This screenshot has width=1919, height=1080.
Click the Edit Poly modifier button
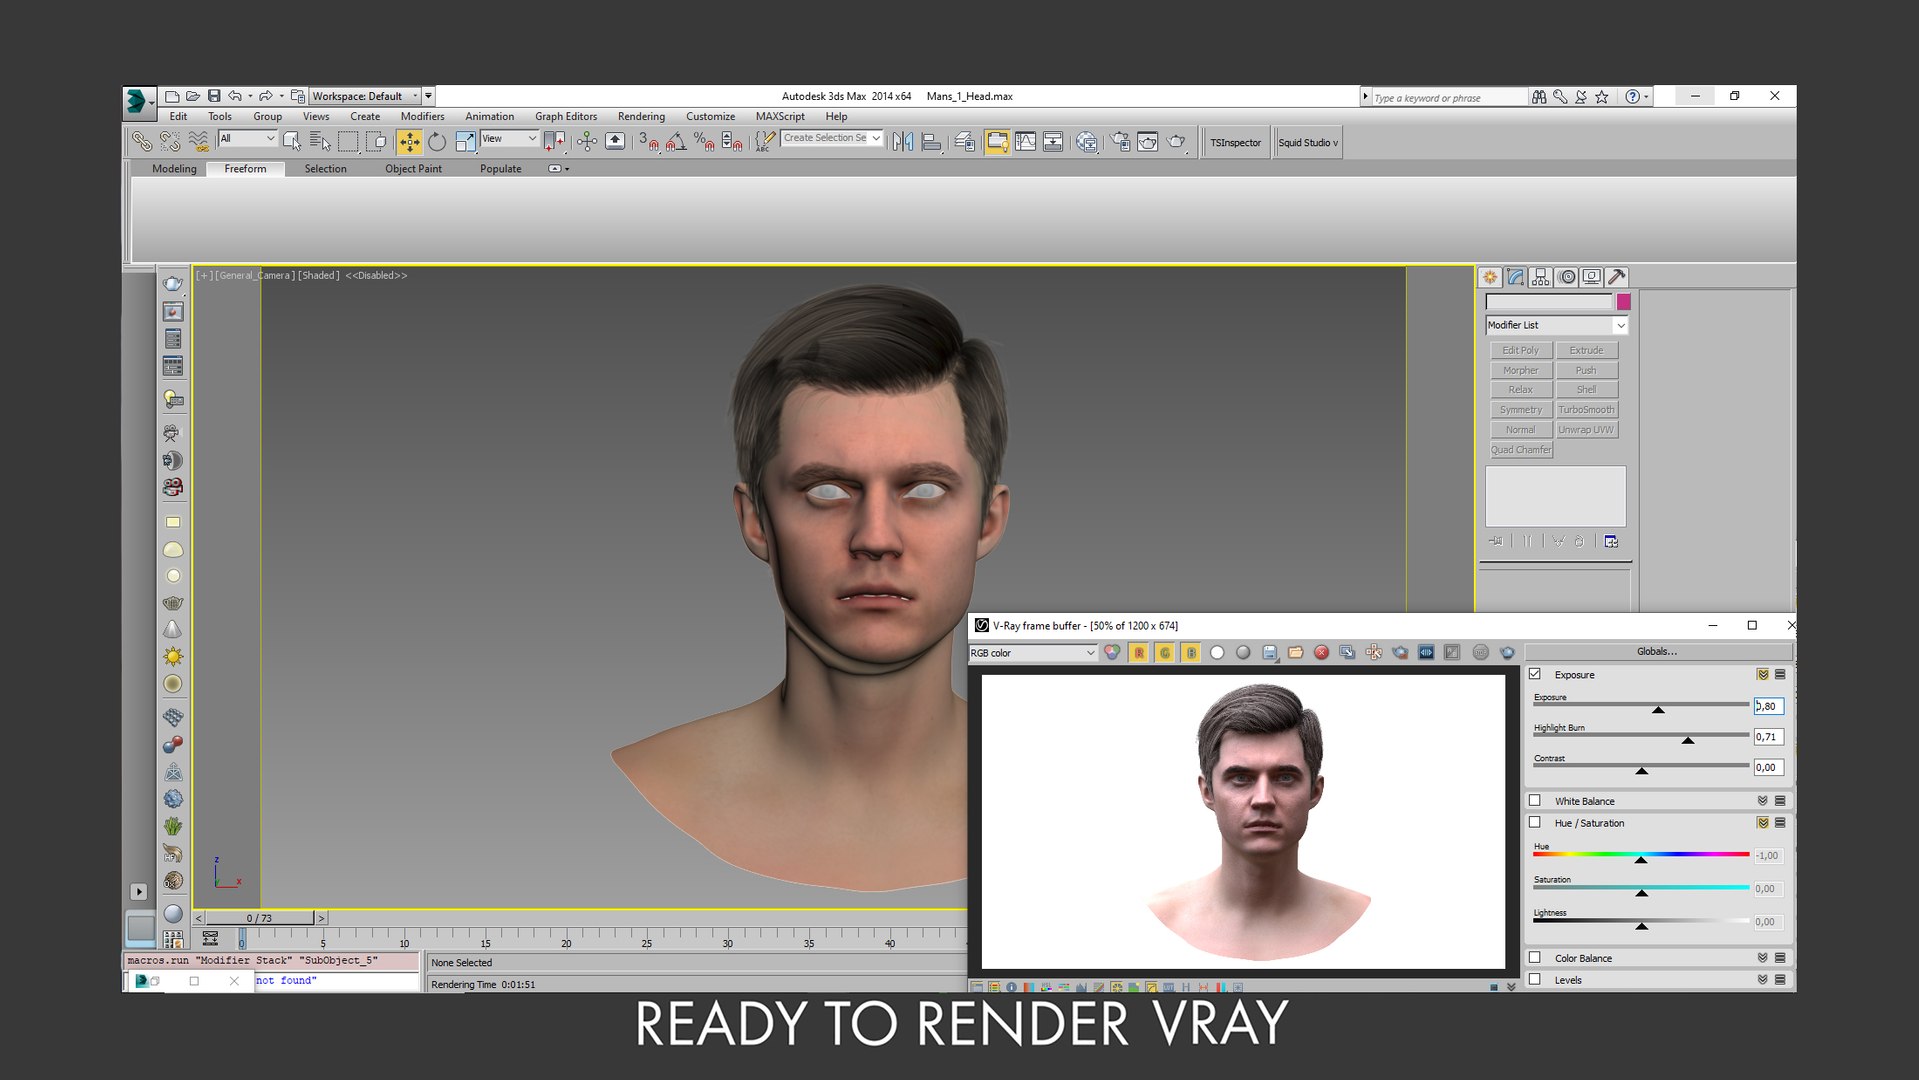click(x=1520, y=350)
